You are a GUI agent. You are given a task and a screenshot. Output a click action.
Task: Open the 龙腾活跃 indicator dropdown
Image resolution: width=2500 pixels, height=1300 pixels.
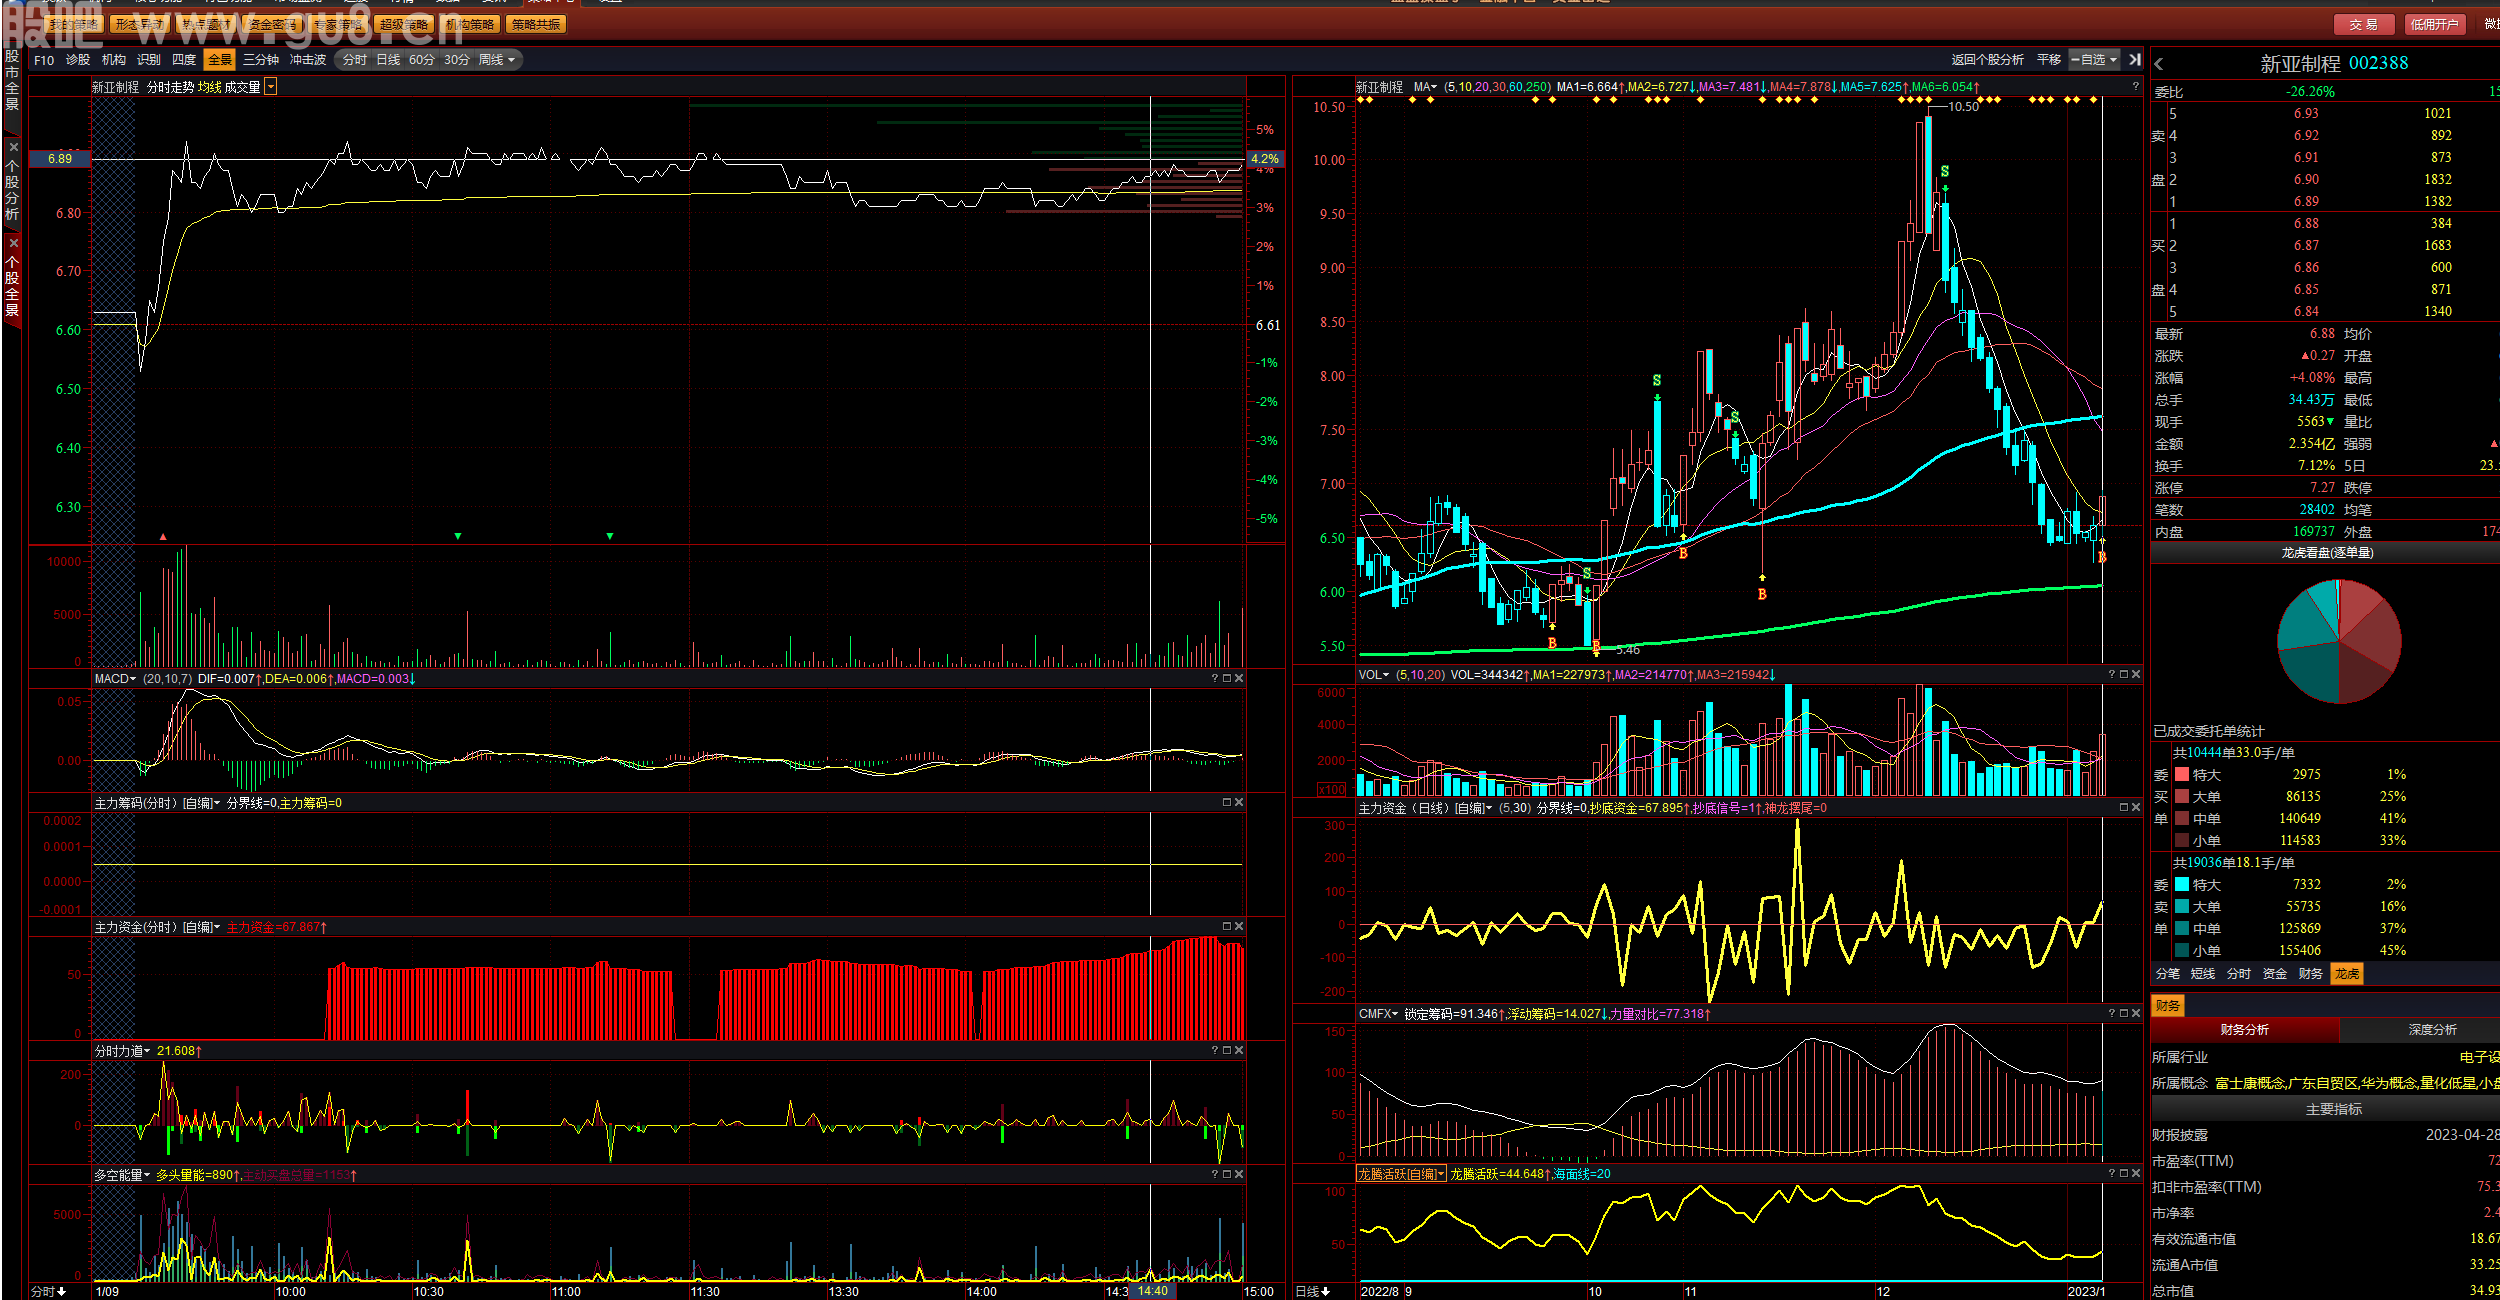tap(1401, 1174)
